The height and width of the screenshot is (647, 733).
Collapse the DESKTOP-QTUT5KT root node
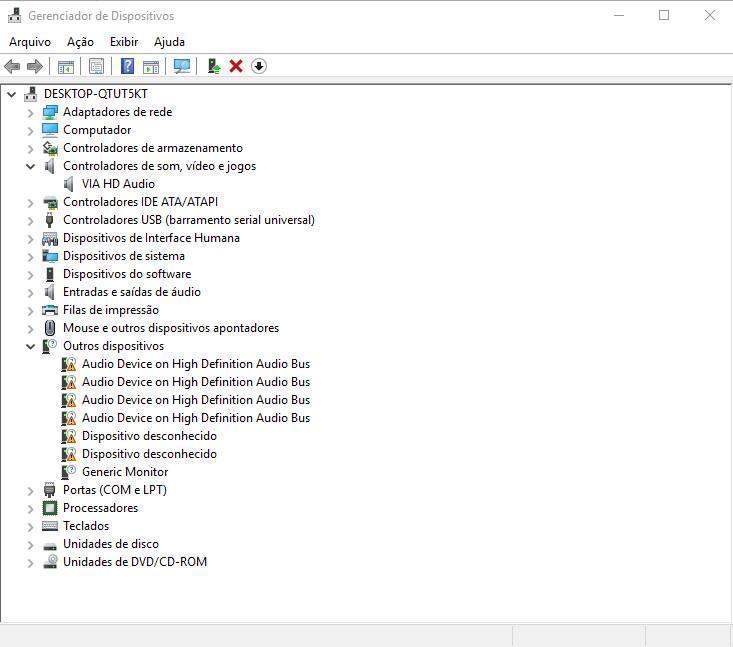(12, 94)
